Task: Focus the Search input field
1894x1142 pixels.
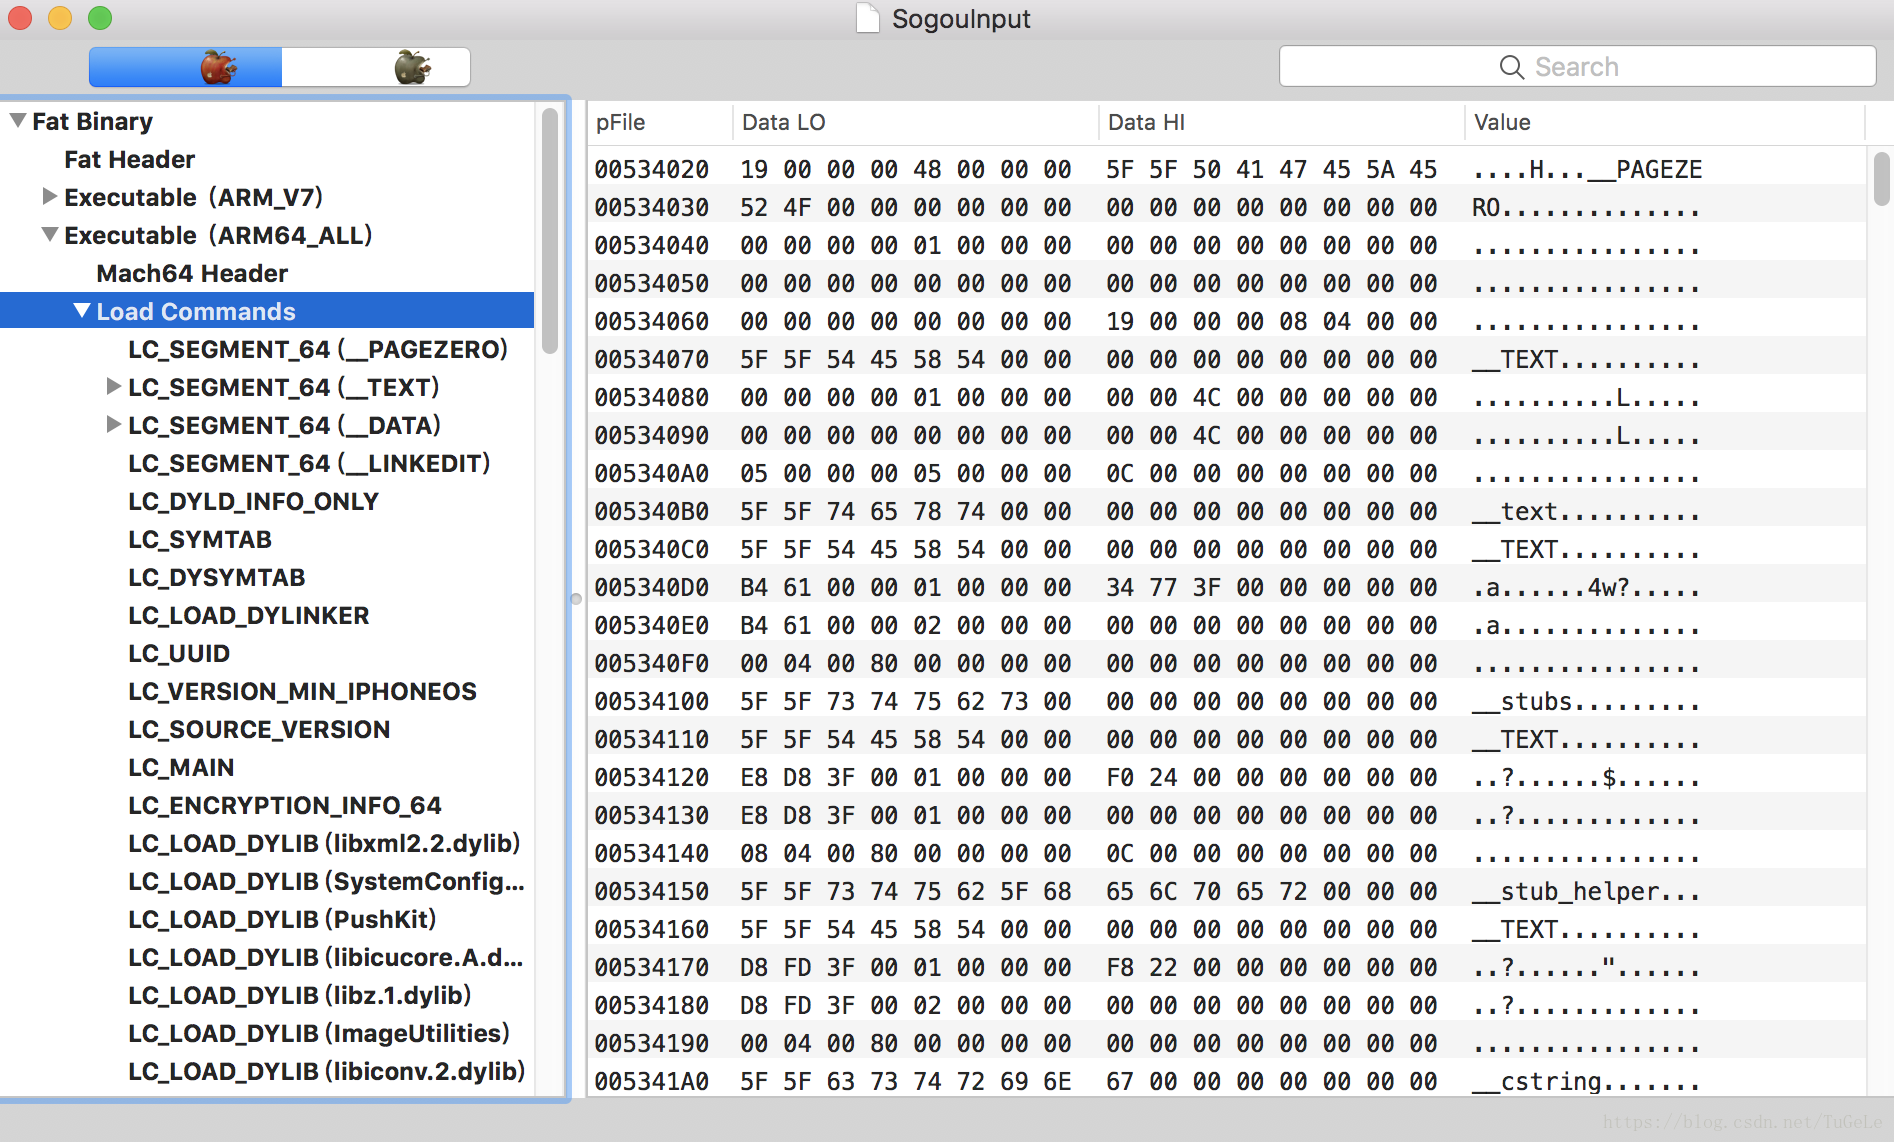Action: pos(1577,67)
